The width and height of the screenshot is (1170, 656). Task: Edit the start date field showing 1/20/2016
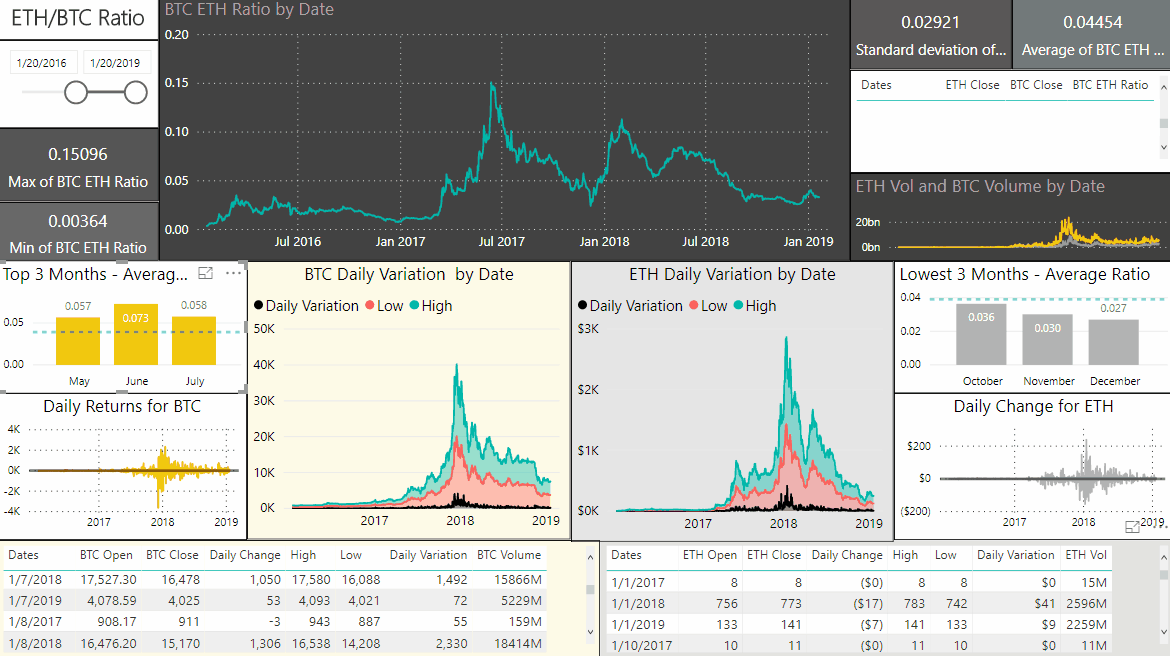coord(42,61)
